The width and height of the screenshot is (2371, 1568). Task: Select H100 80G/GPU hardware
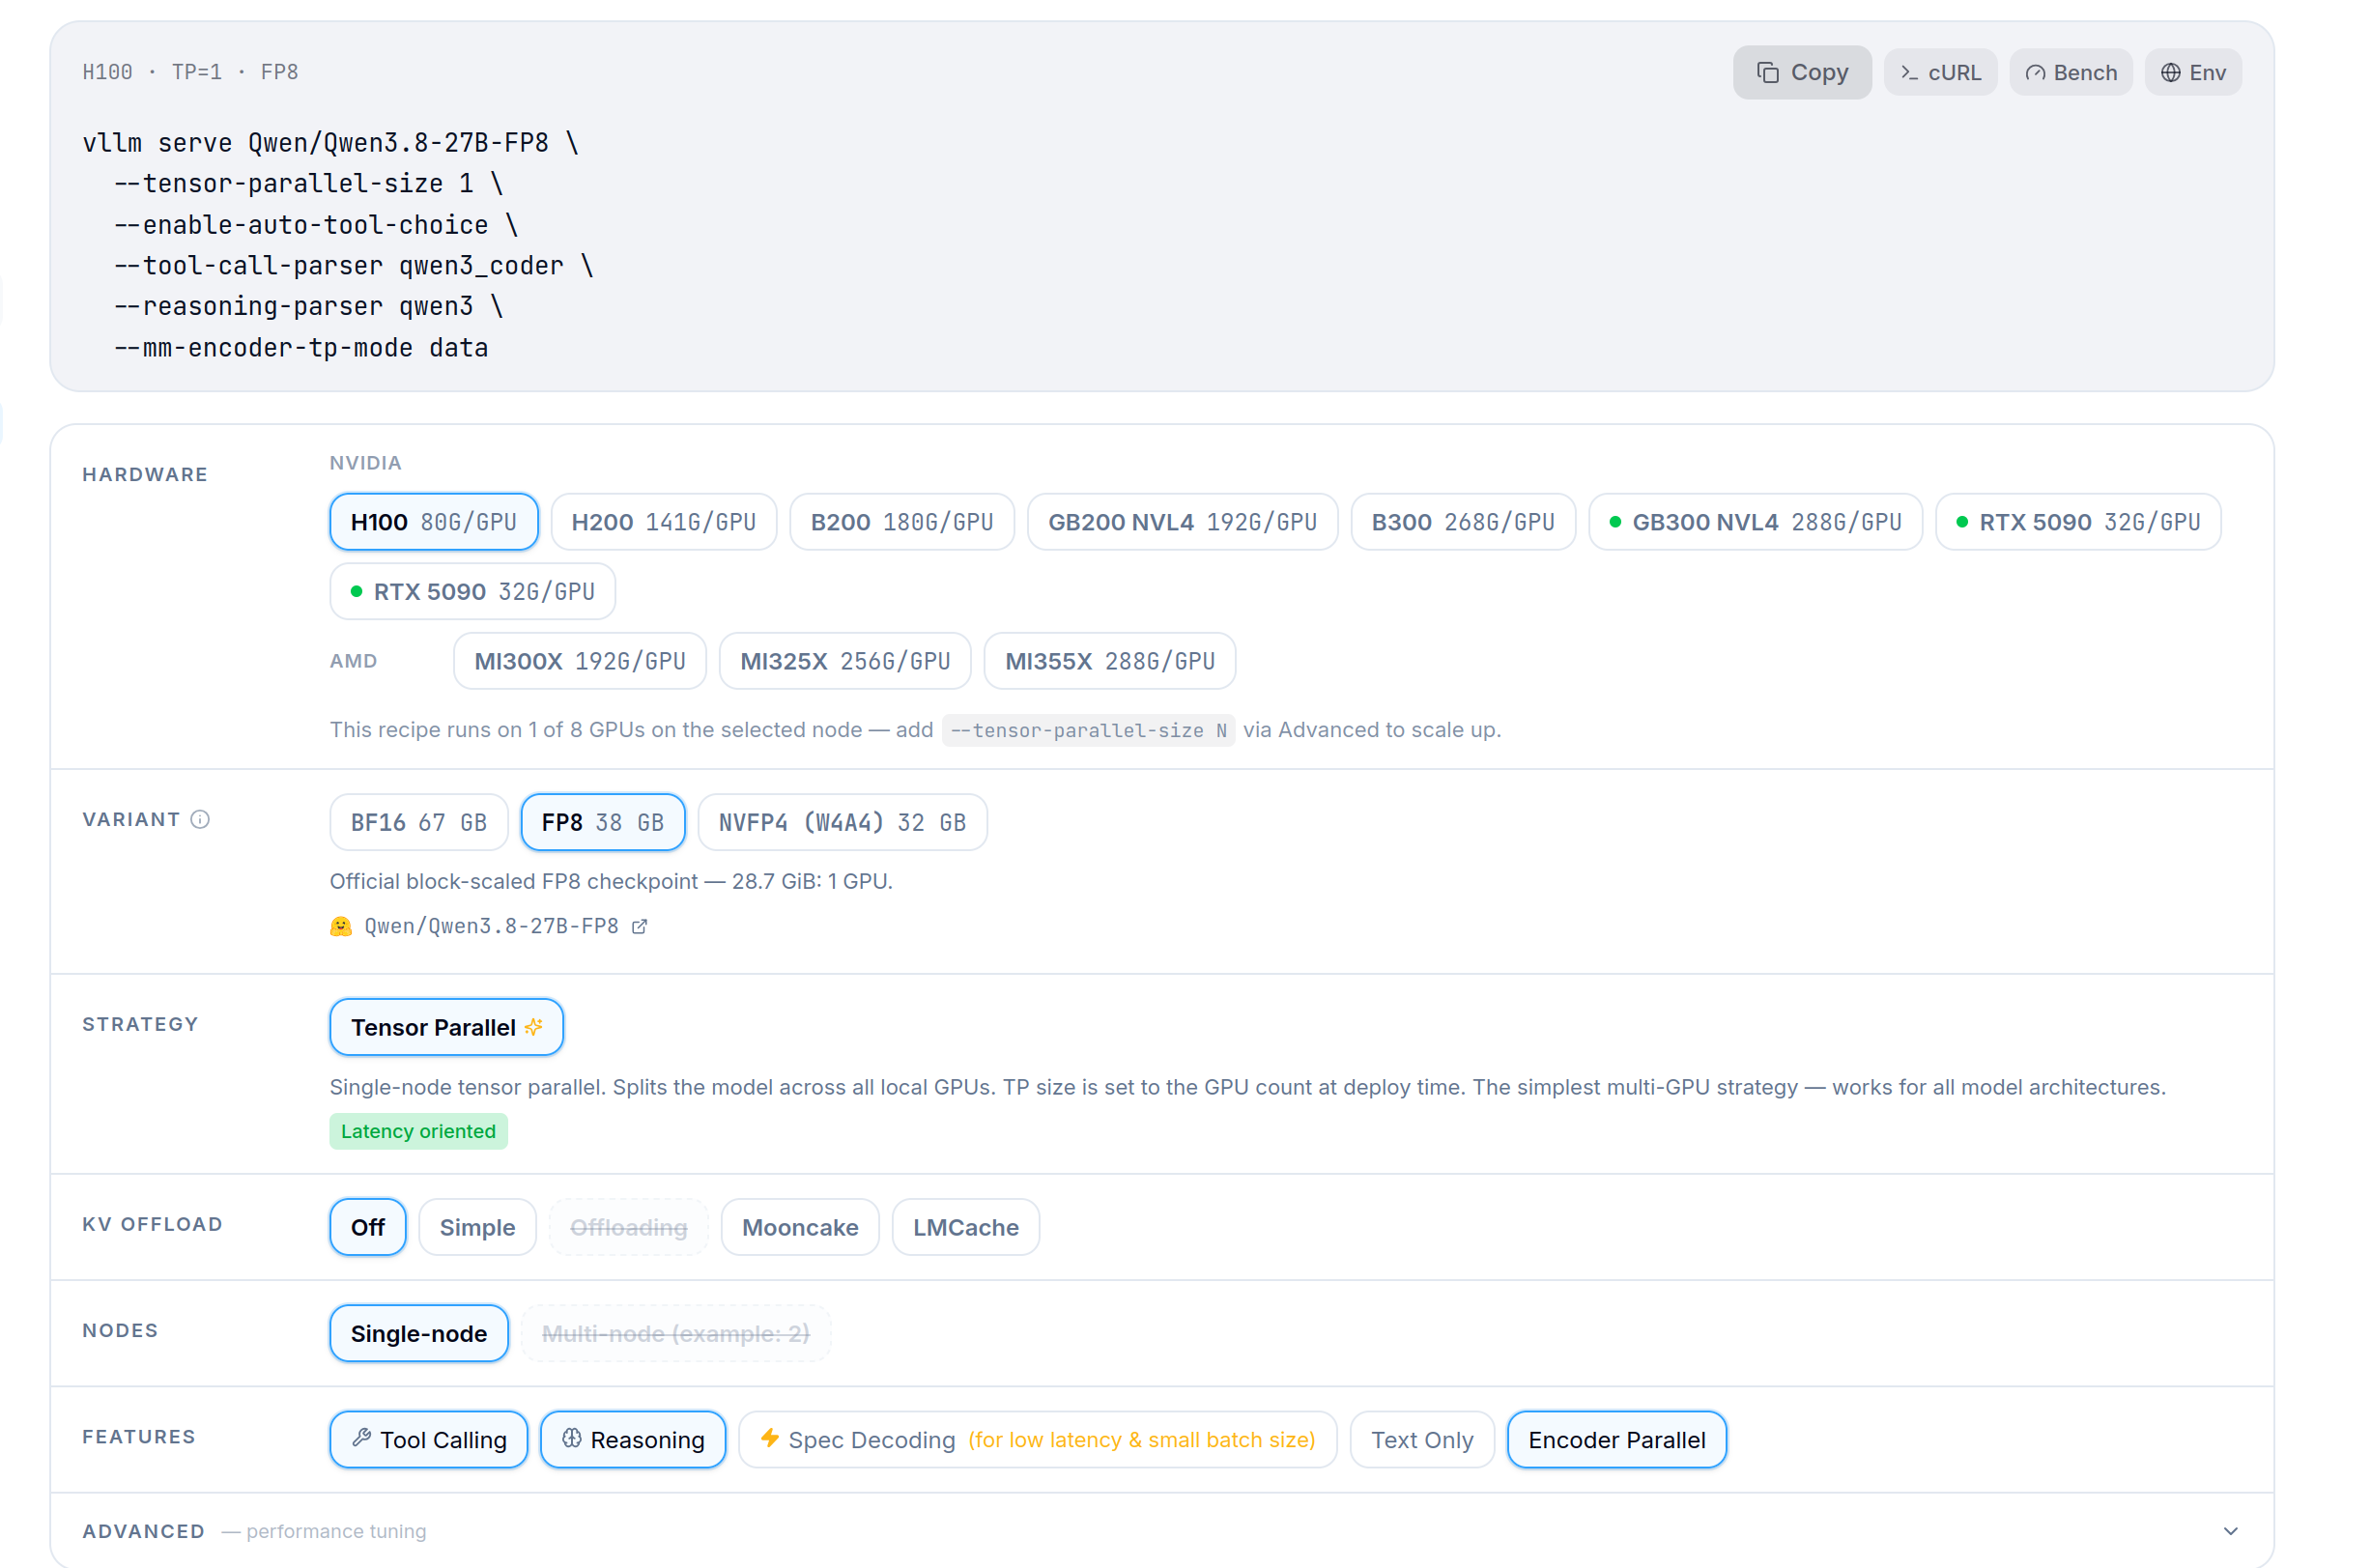[434, 521]
